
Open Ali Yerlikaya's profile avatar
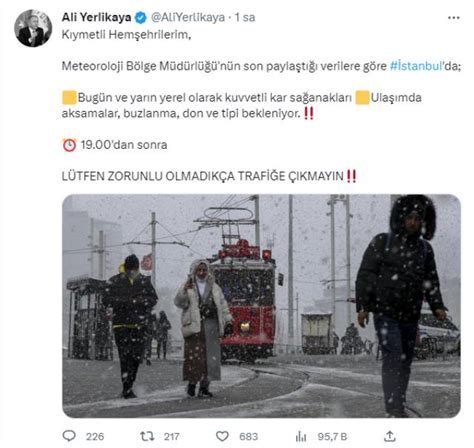tap(33, 28)
